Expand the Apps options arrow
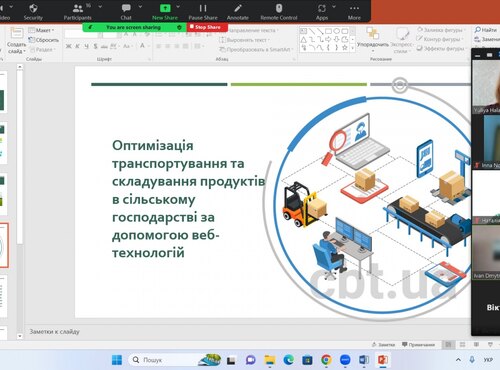 click(x=334, y=7)
